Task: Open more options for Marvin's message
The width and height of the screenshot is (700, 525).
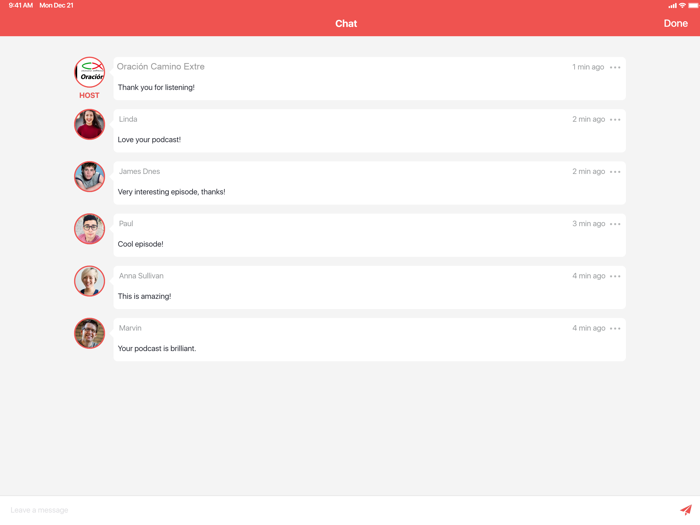Action: point(615,329)
